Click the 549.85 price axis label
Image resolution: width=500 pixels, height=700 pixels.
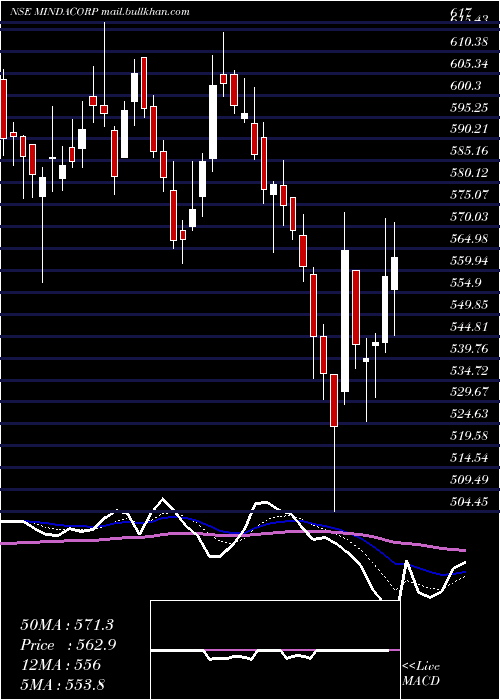pyautogui.click(x=468, y=304)
